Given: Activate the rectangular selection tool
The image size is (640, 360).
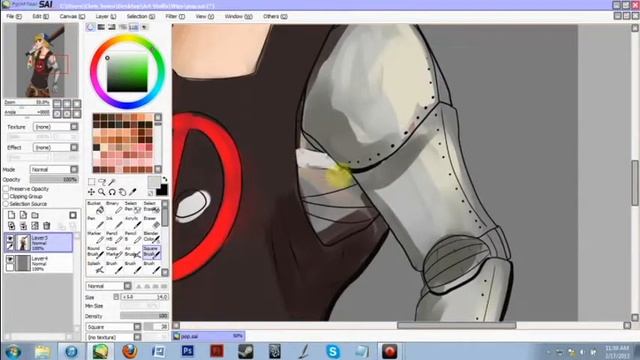Looking at the screenshot, I should click(x=91, y=182).
